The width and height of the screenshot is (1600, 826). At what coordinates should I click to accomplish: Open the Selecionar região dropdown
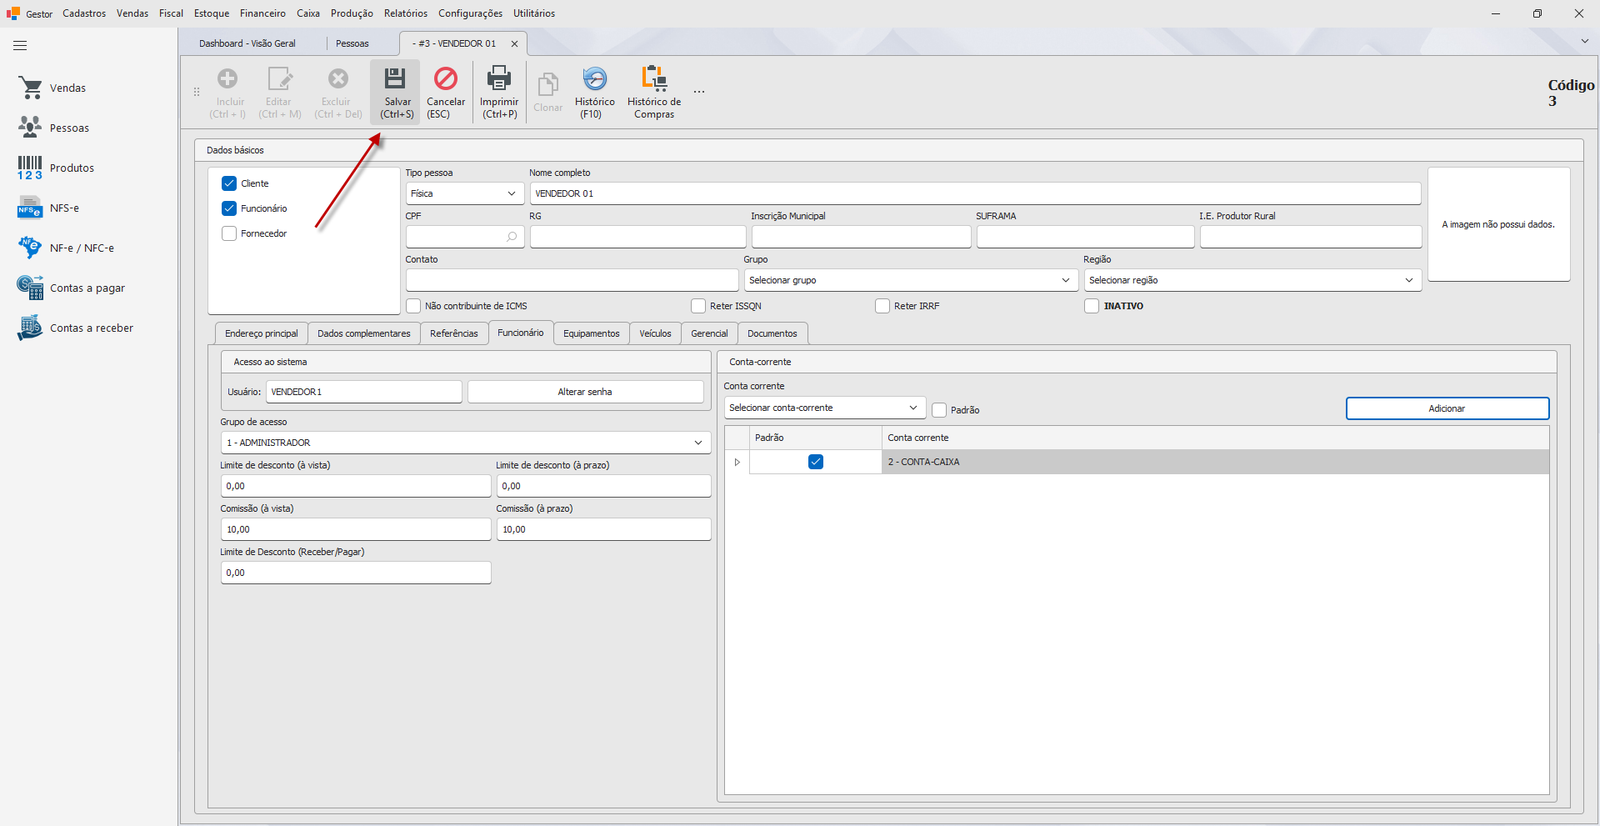[1252, 281]
